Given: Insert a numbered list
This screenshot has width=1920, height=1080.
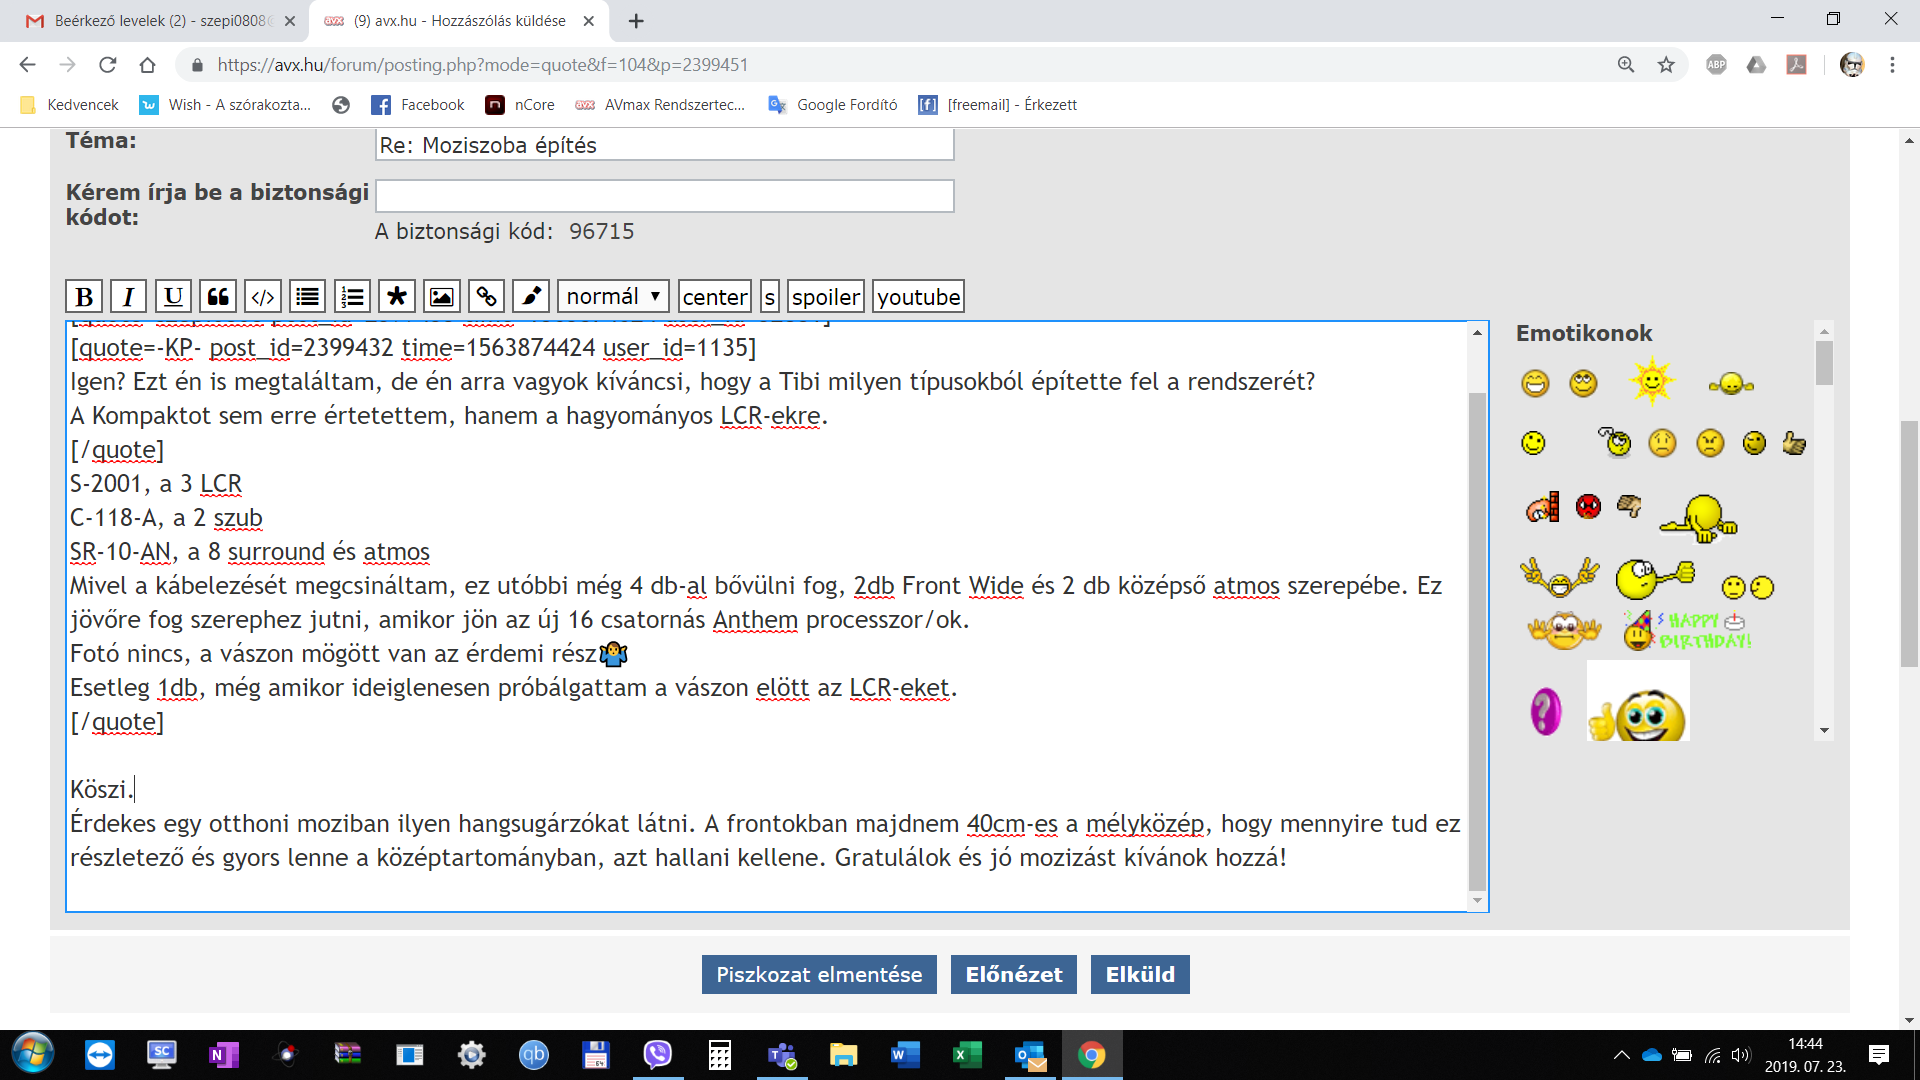Looking at the screenshot, I should [352, 297].
